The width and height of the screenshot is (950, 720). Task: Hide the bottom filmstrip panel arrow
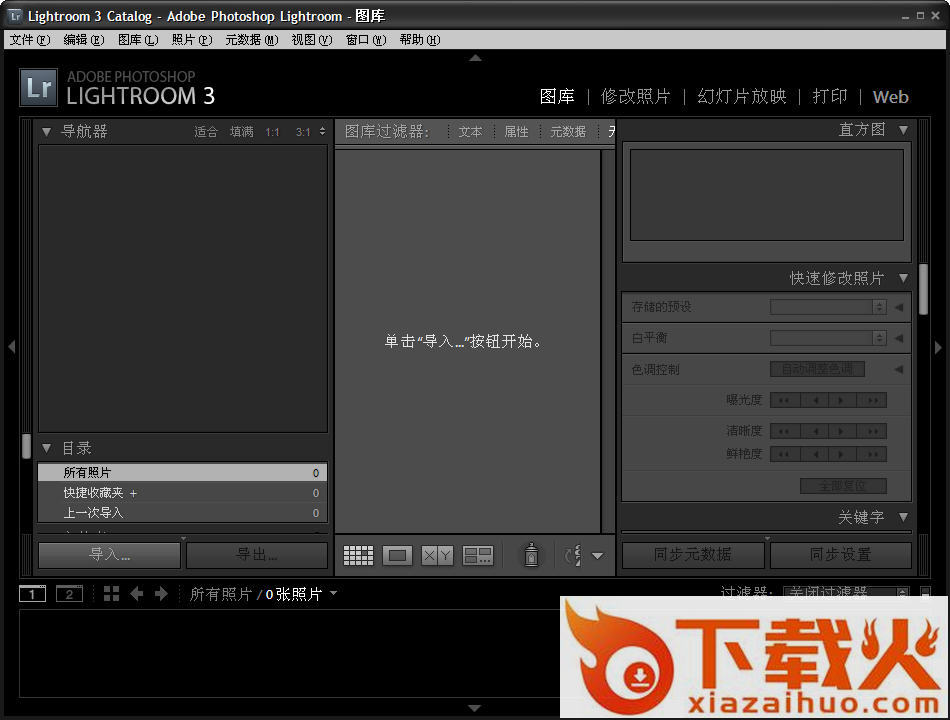tap(475, 708)
